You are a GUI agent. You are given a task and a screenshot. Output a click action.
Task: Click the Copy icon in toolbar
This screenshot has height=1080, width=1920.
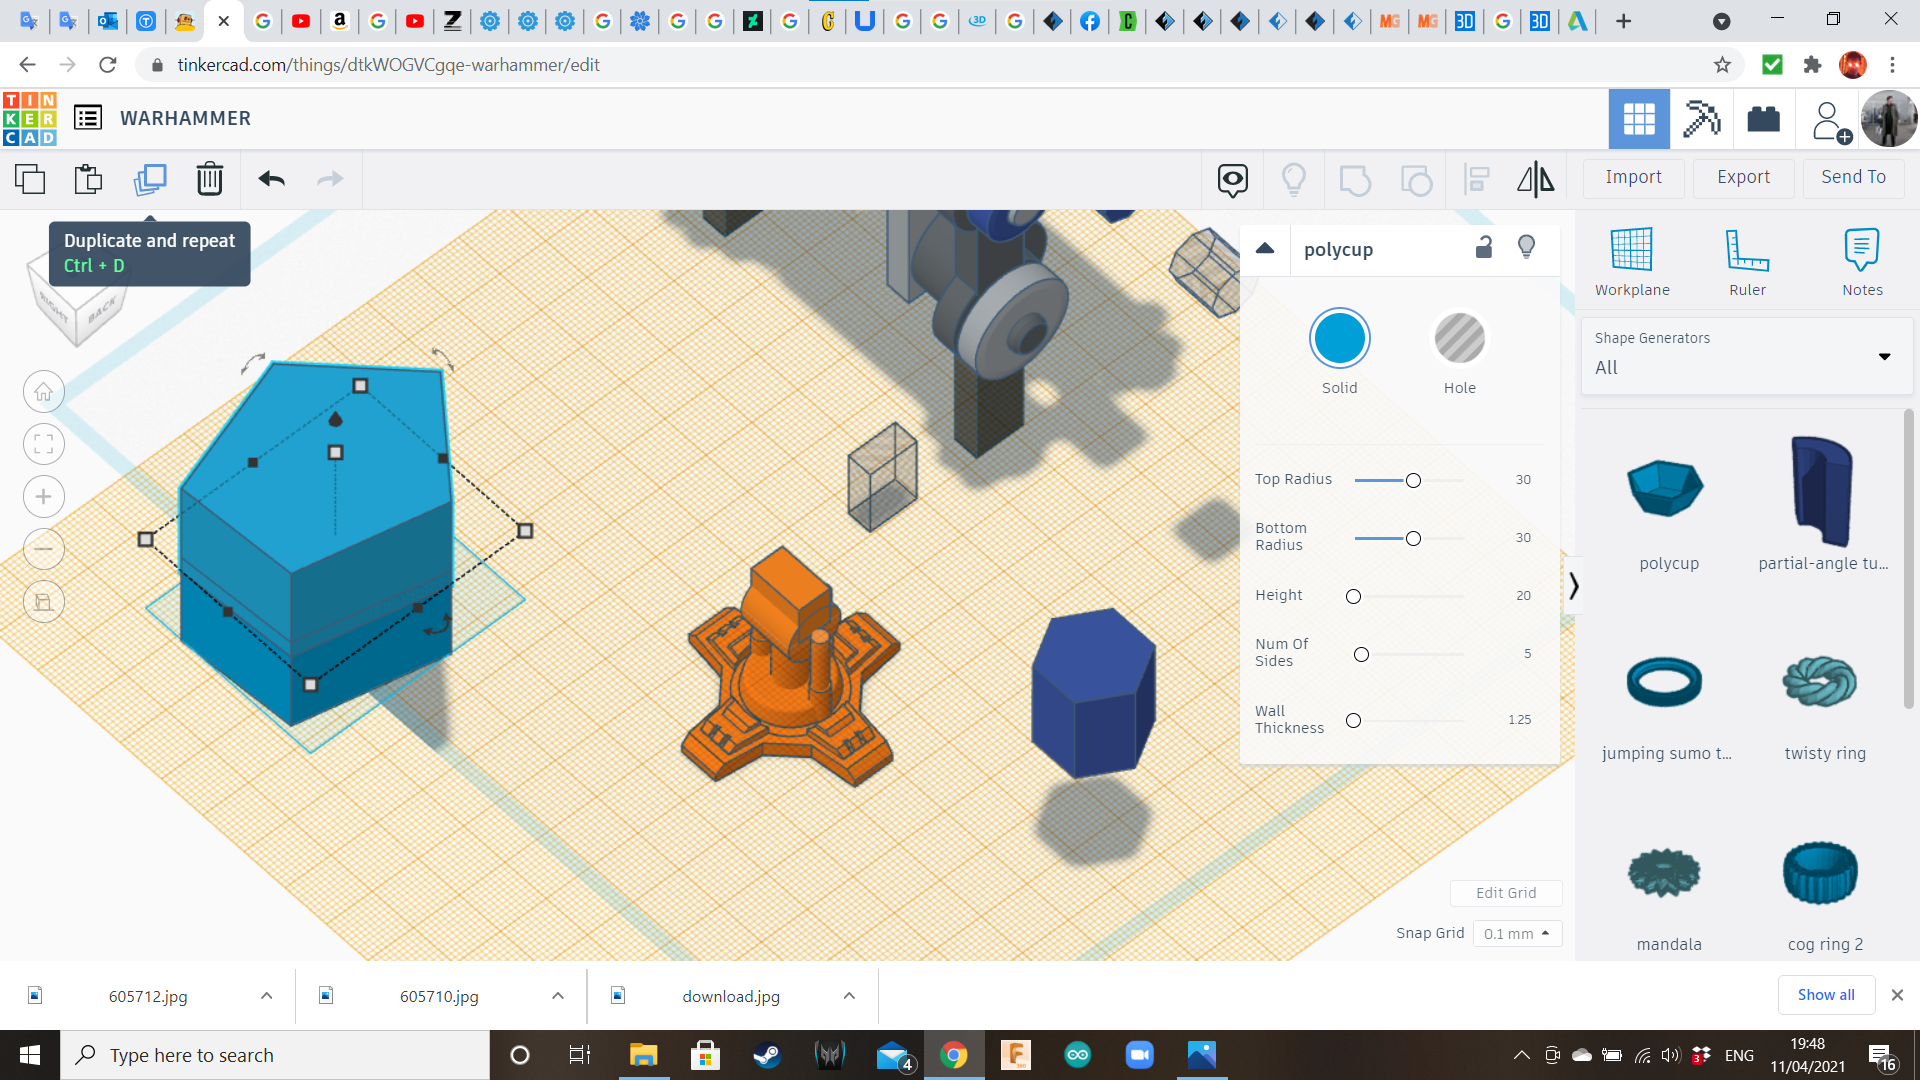point(30,179)
